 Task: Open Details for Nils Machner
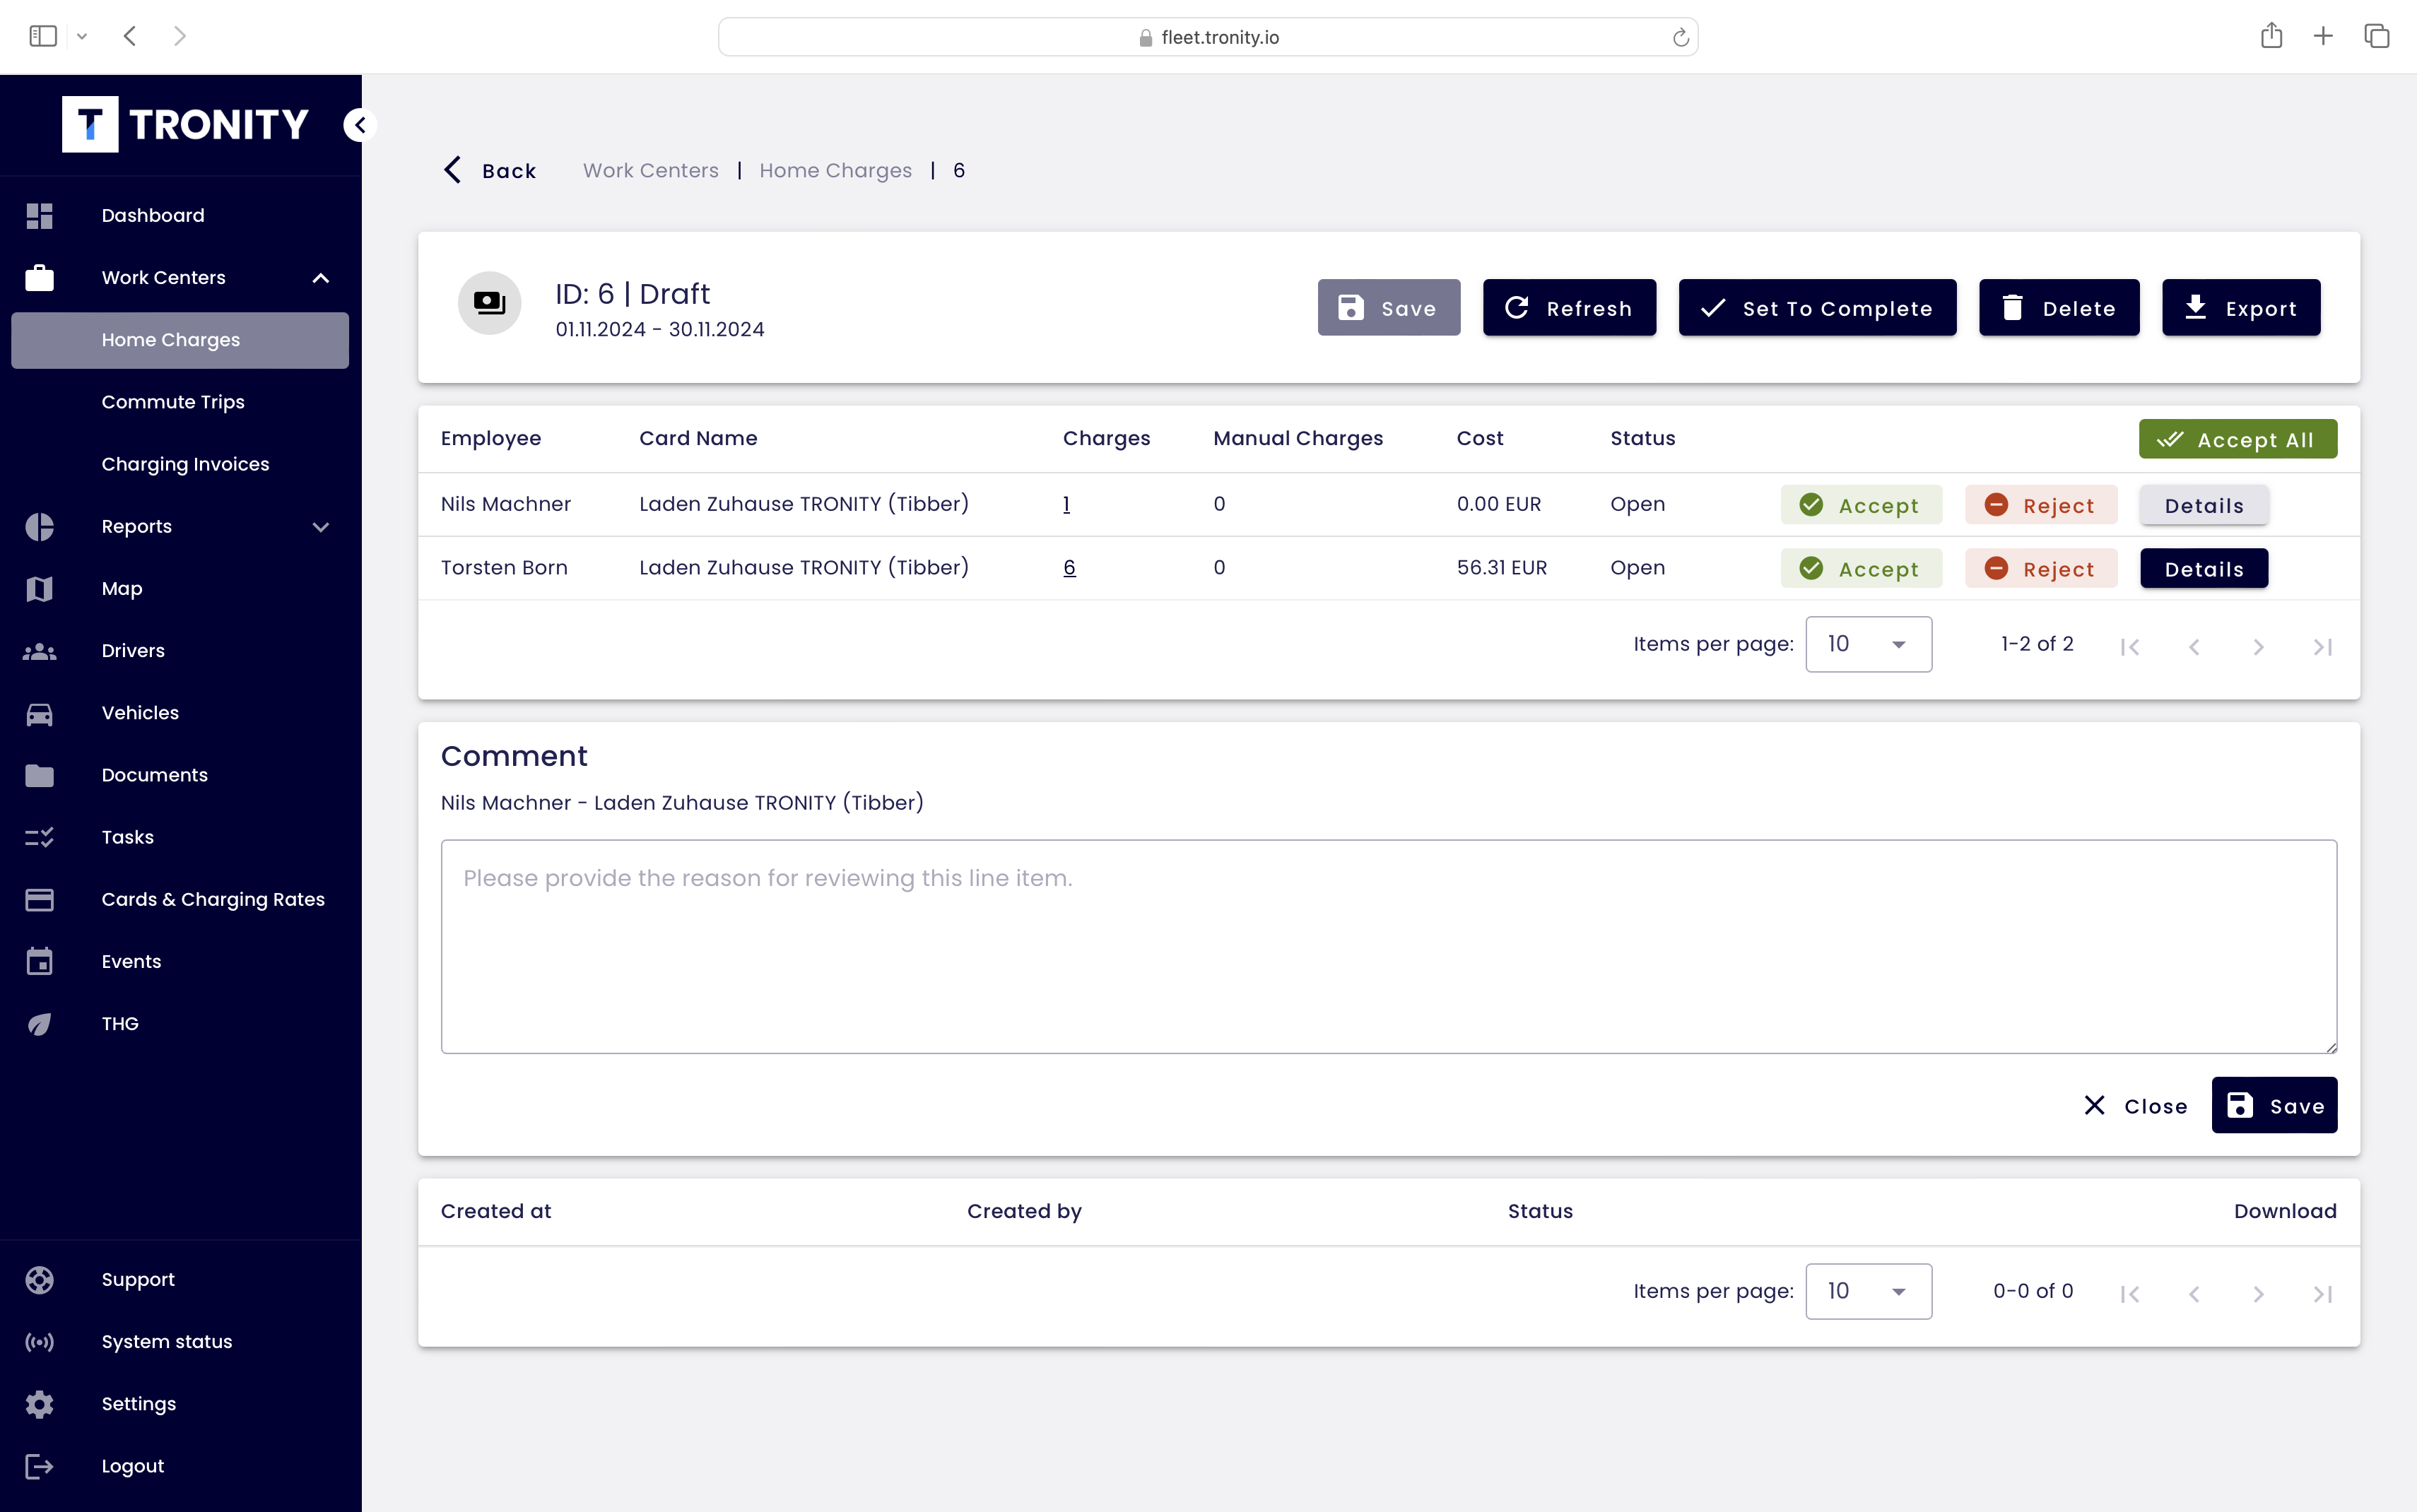(2204, 505)
